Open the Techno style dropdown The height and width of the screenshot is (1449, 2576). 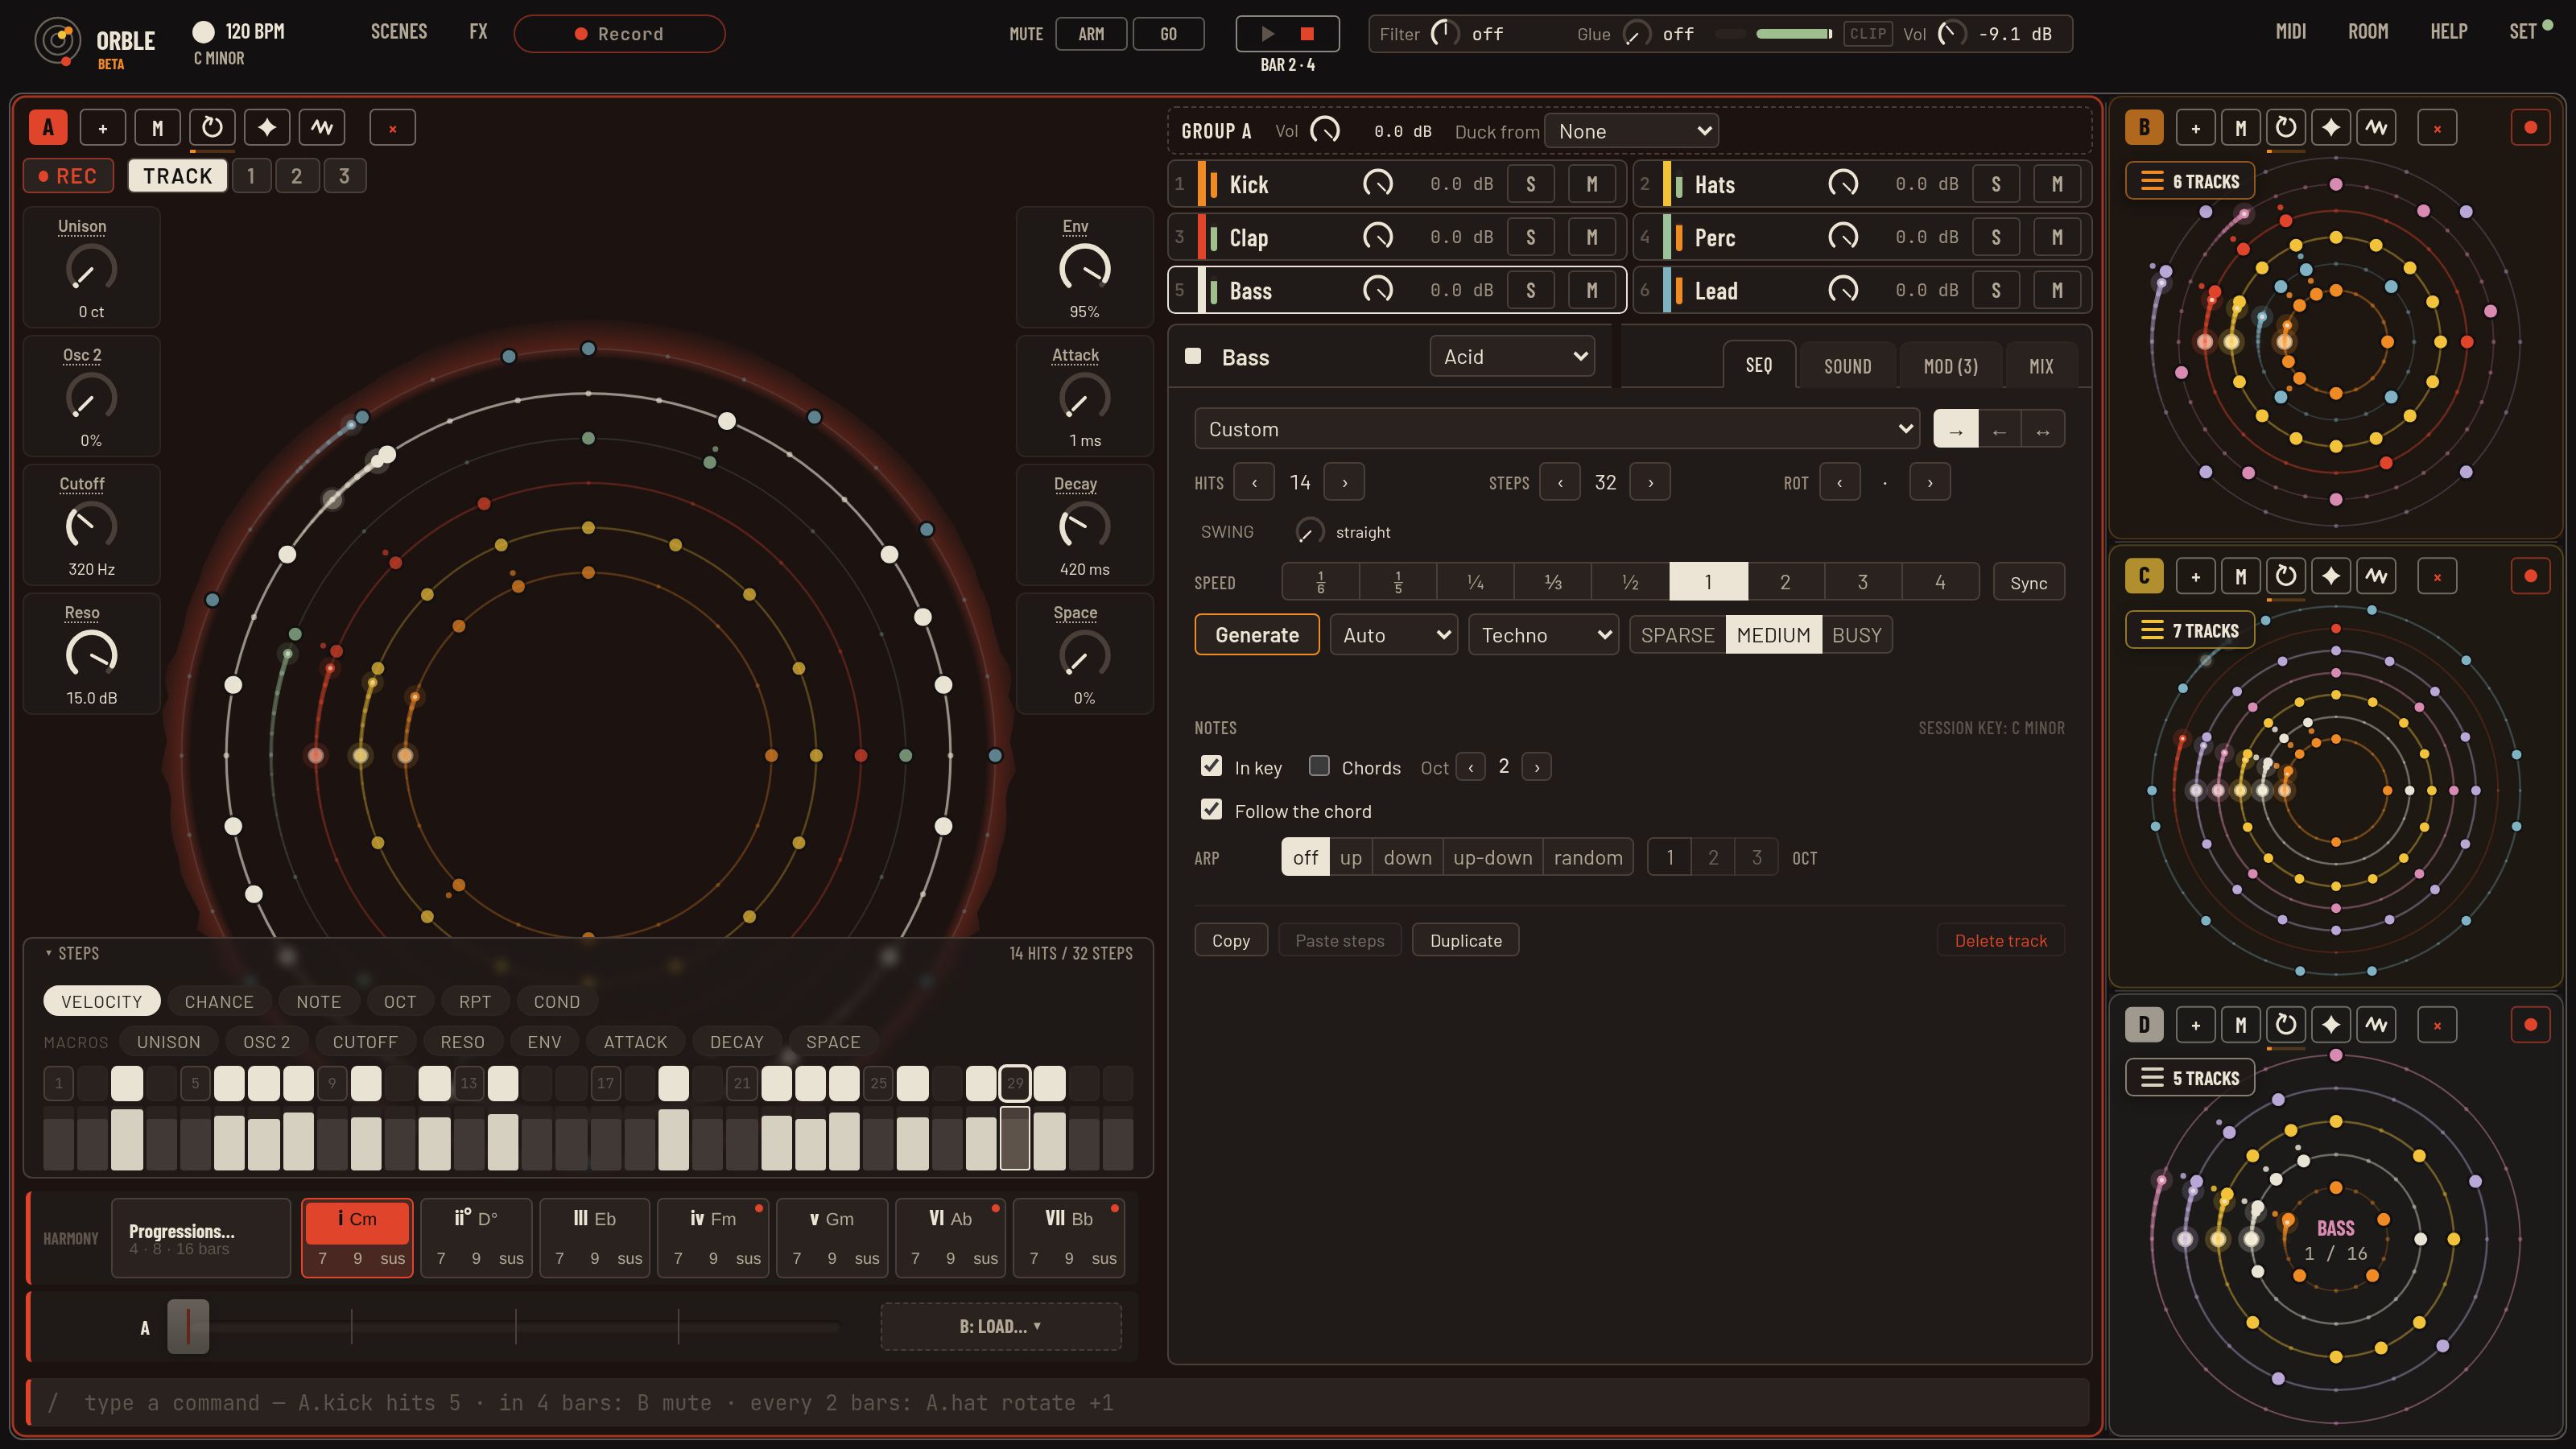coord(1544,635)
